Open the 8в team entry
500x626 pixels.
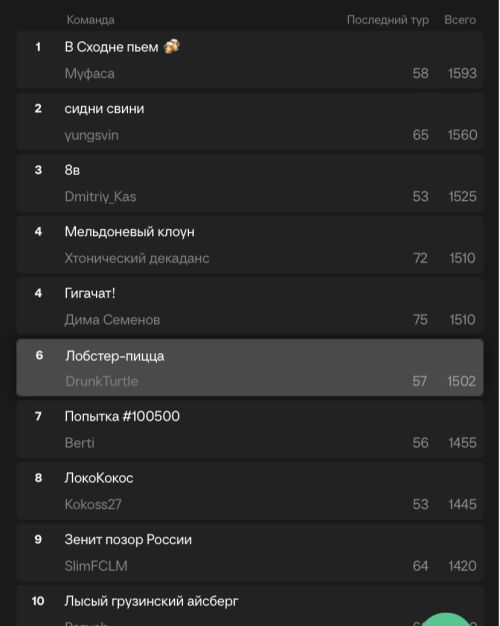pyautogui.click(x=250, y=183)
